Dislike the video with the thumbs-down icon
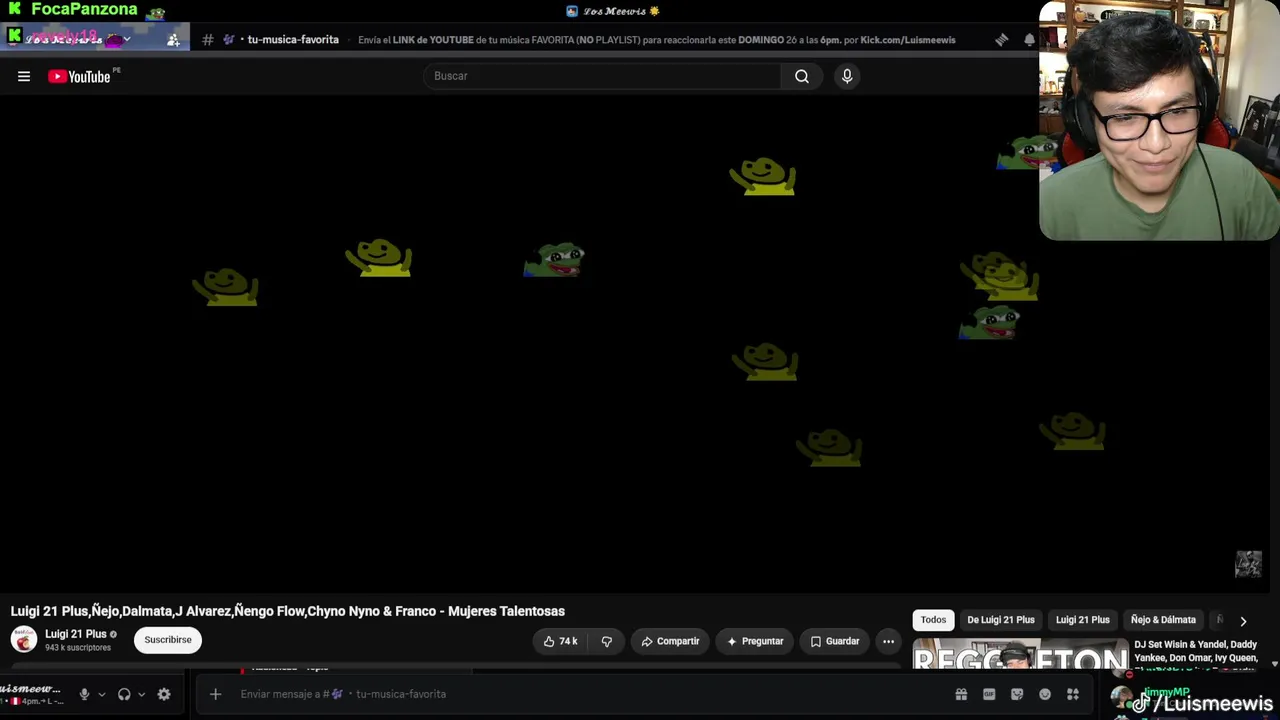 [x=606, y=641]
